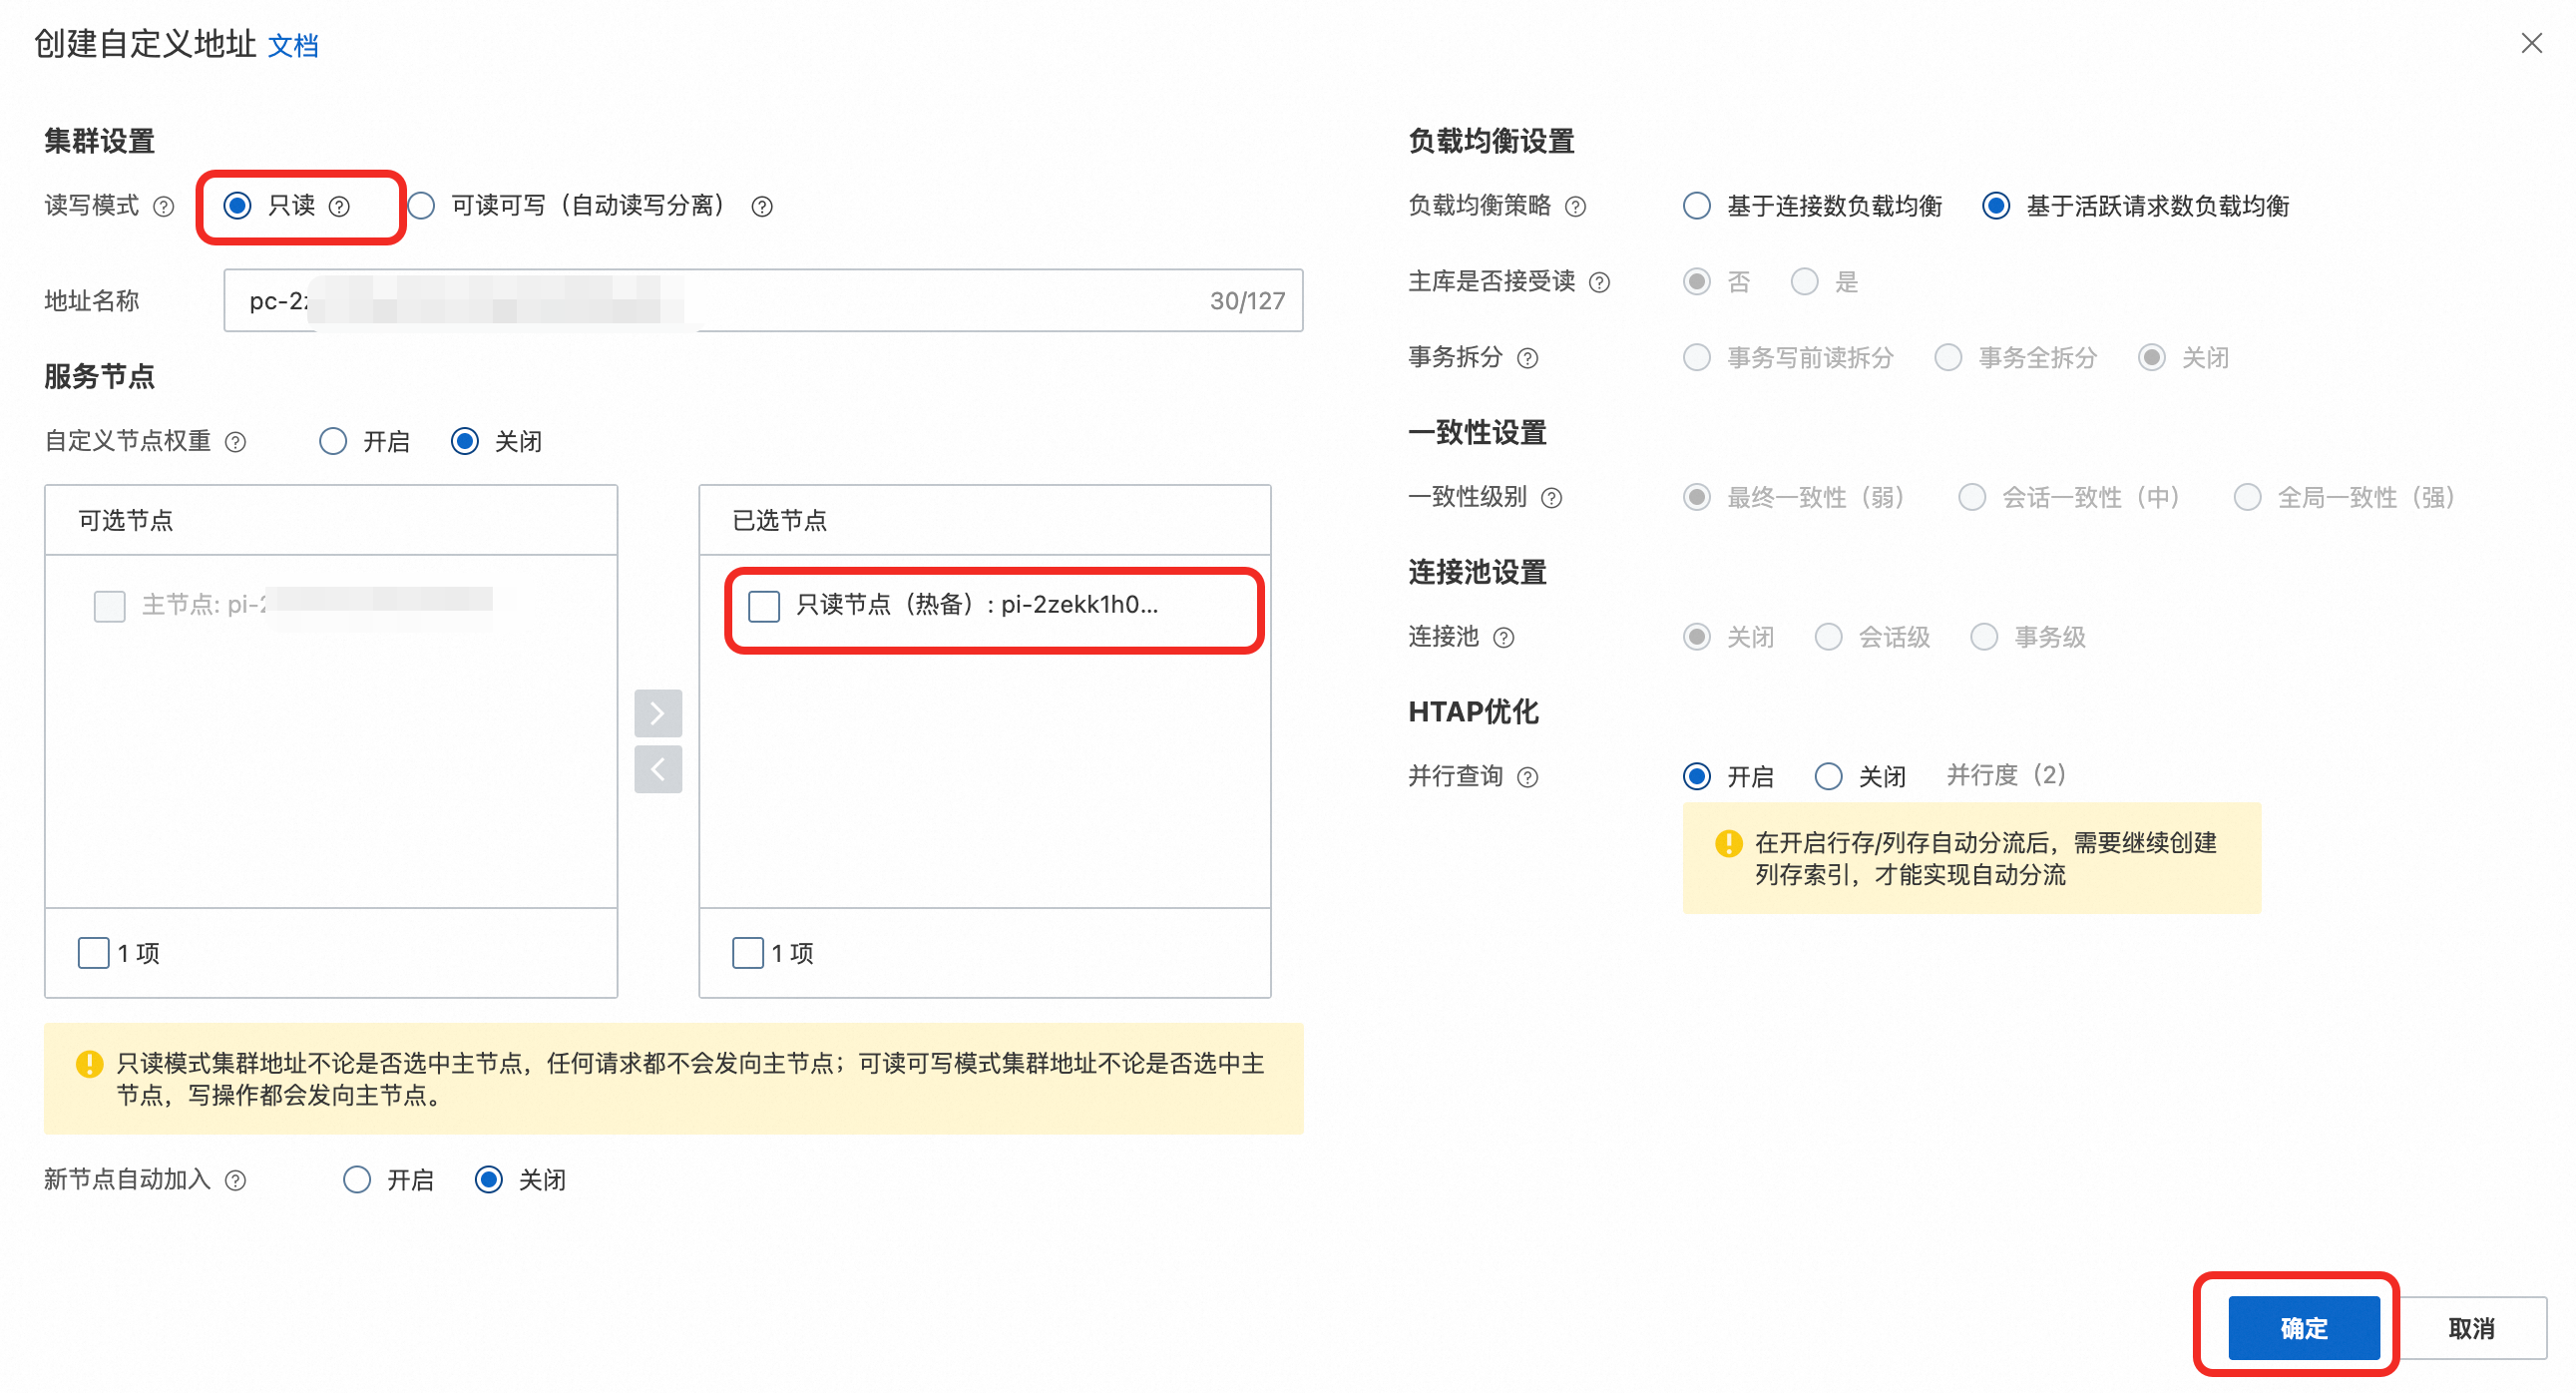Check select-all box under 可选节点
This screenshot has width=2576, height=1393.
pyautogui.click(x=93, y=953)
